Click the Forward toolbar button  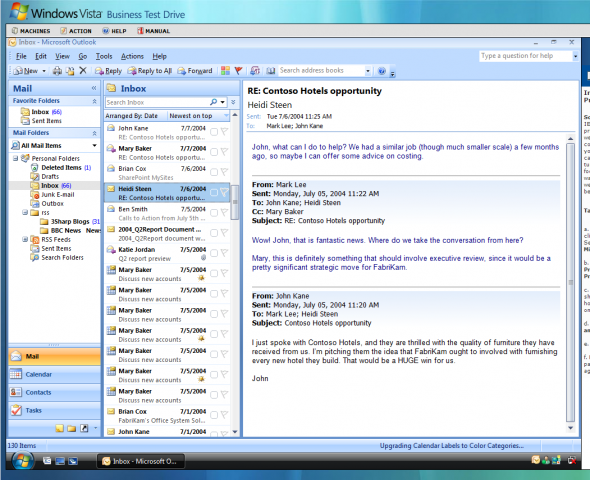195,71
